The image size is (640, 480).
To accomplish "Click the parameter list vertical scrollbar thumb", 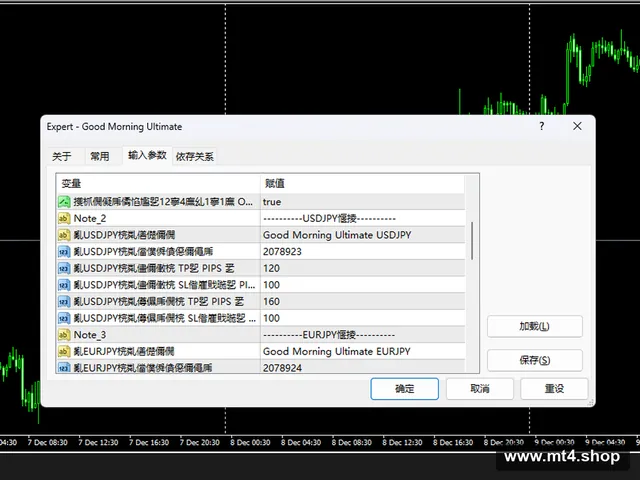I will tap(472, 241).
